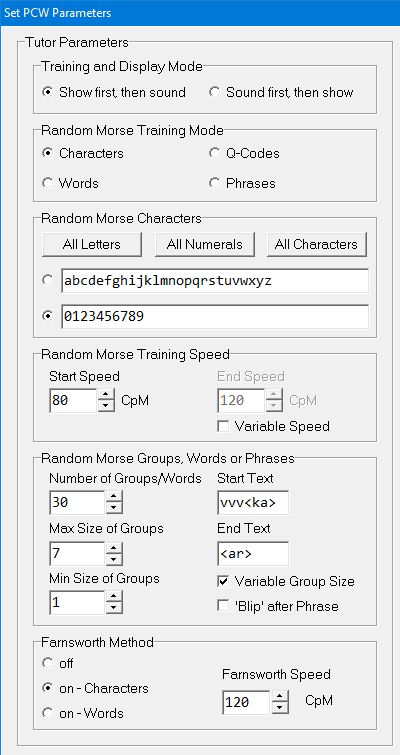
Task: Click the Start Text field
Action: [x=253, y=503]
